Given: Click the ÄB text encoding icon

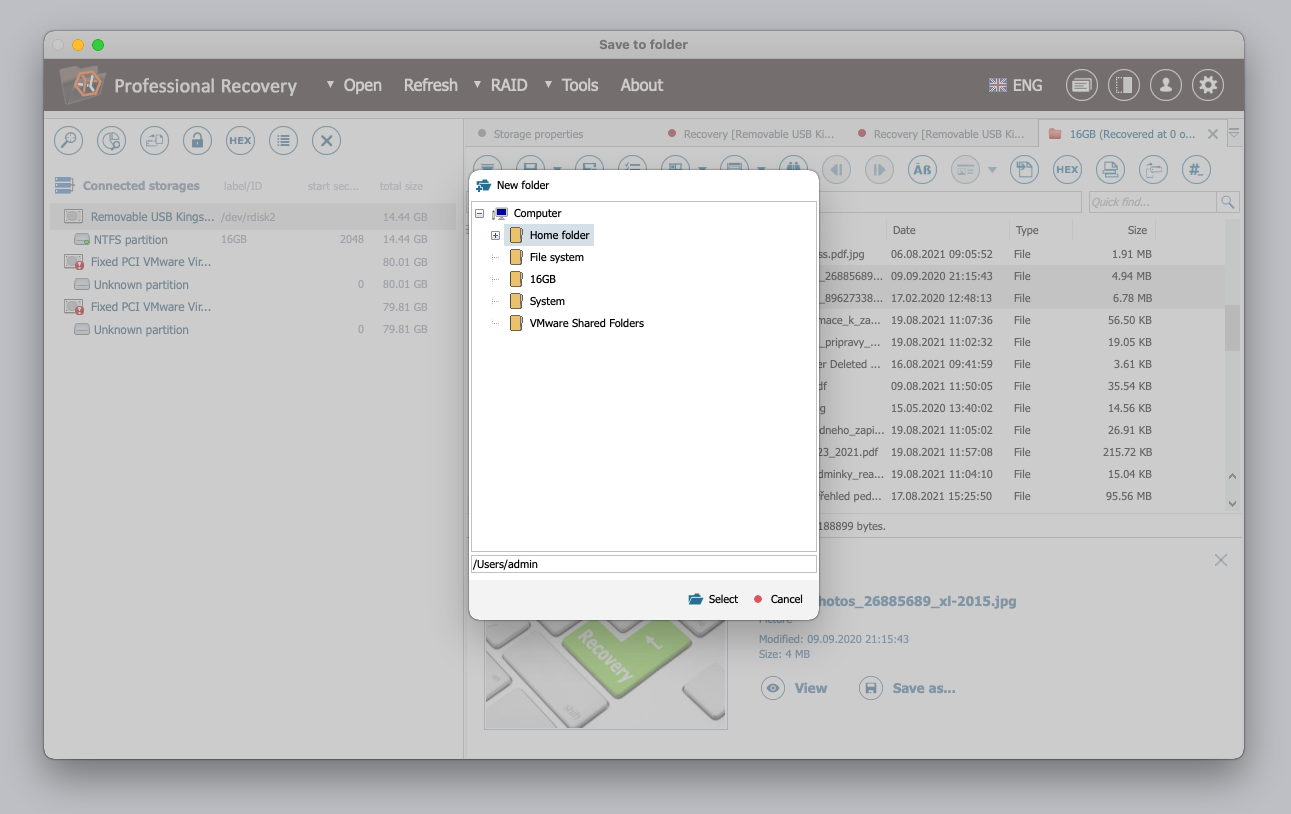Looking at the screenshot, I should tap(922, 170).
